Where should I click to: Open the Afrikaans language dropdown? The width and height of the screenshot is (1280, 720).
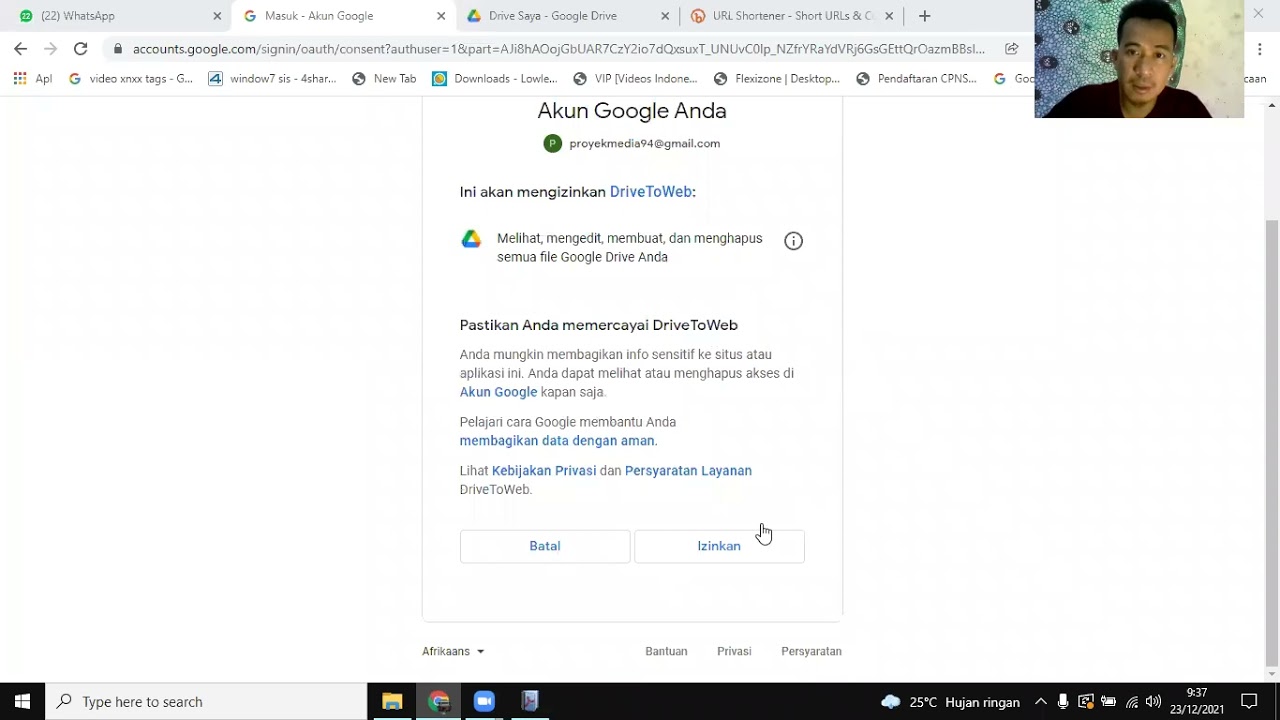click(x=453, y=651)
